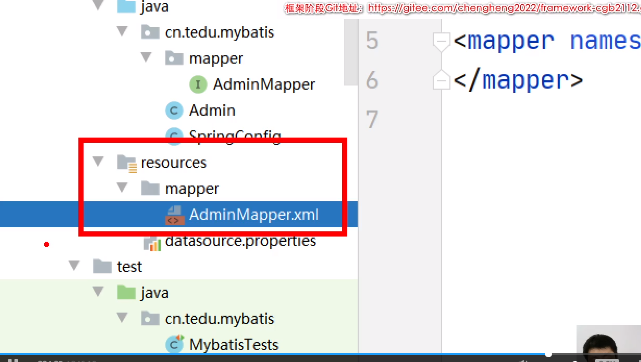The height and width of the screenshot is (362, 641).
Task: Select AdminMapper interface in project tree
Action: click(264, 85)
